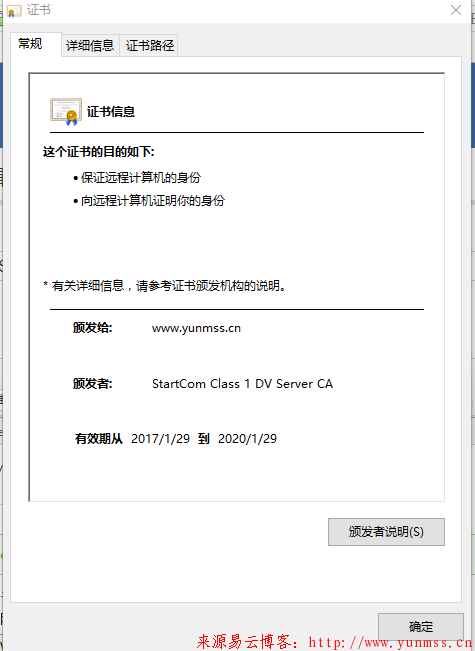Click the 2020/1/29 expiry date

(247, 439)
